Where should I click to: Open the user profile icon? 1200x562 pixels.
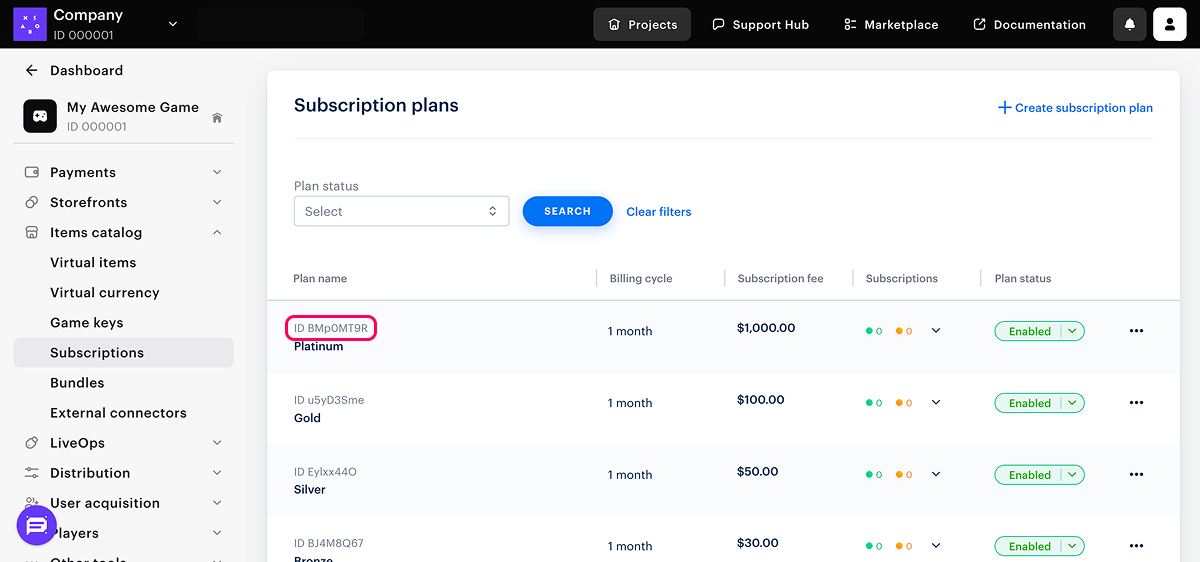click(1169, 24)
